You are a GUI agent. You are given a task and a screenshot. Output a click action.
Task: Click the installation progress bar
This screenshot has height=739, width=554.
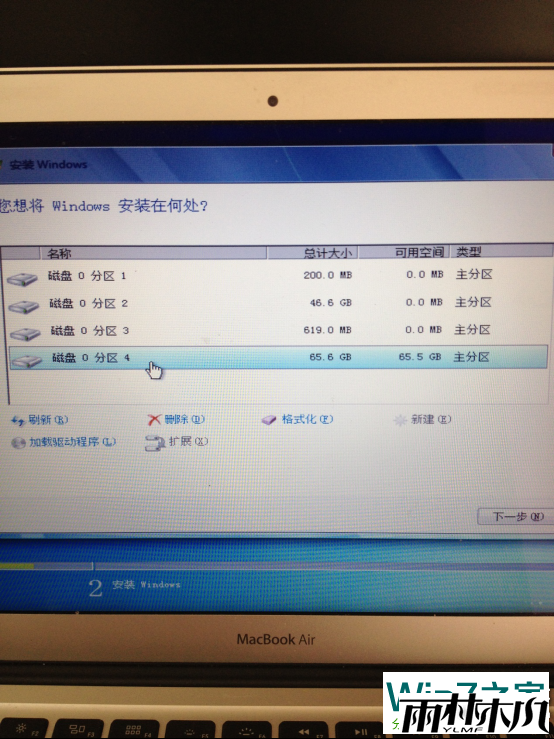point(277,566)
